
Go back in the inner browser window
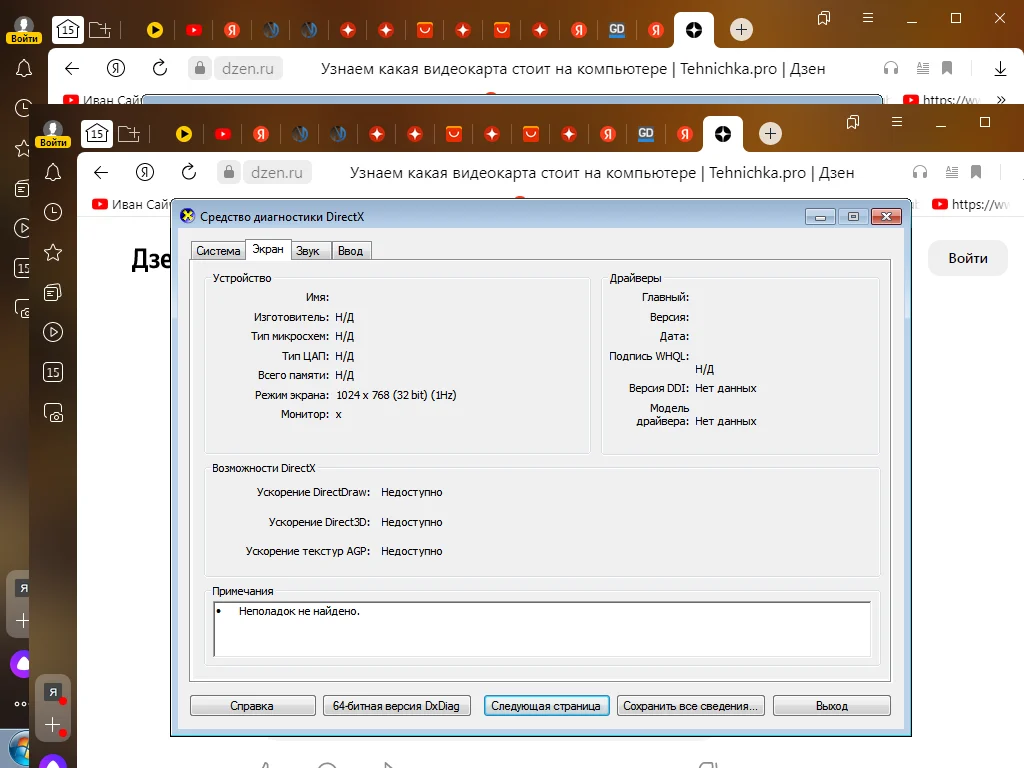(x=101, y=172)
